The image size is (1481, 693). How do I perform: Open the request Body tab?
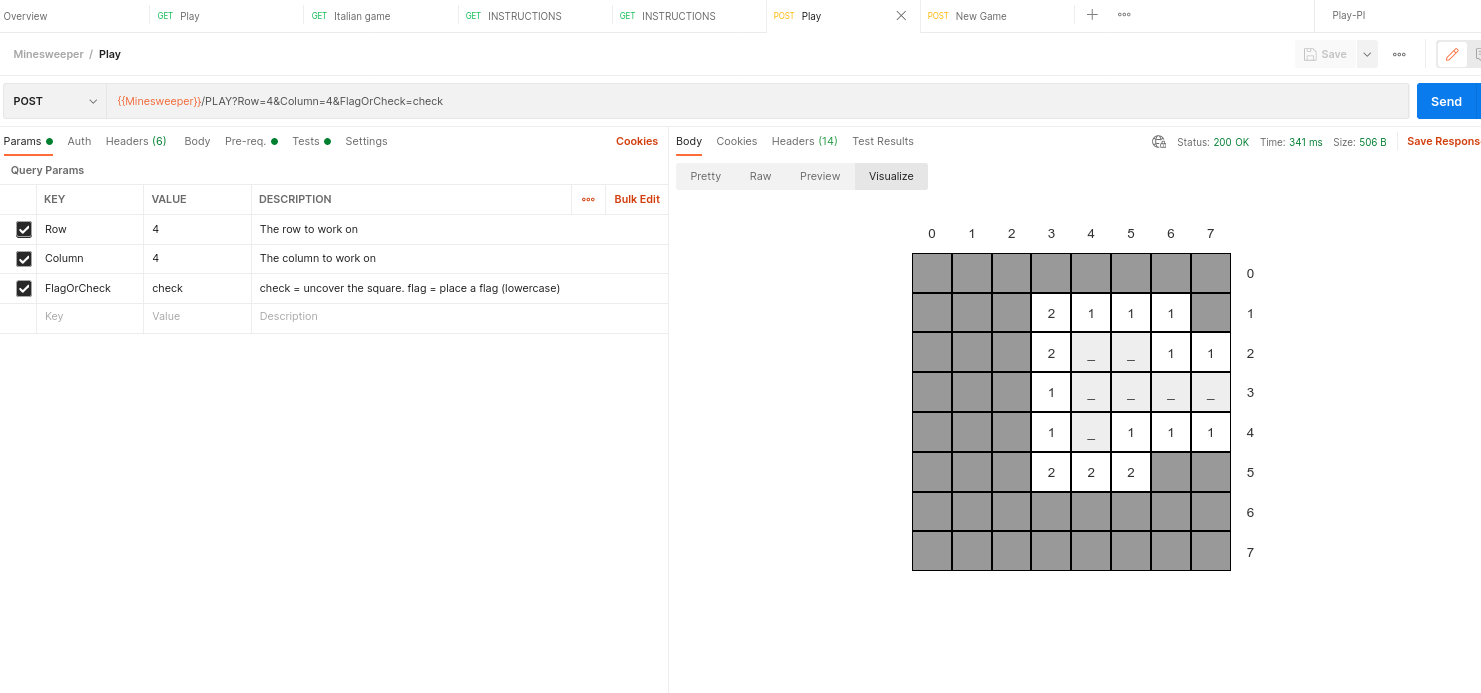[x=197, y=141]
